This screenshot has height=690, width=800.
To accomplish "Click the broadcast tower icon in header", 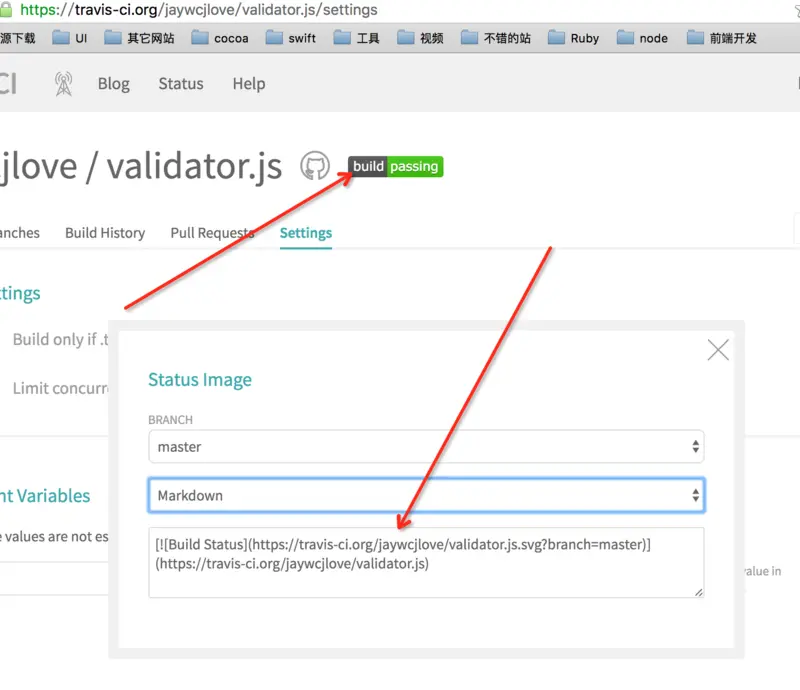I will [x=64, y=84].
